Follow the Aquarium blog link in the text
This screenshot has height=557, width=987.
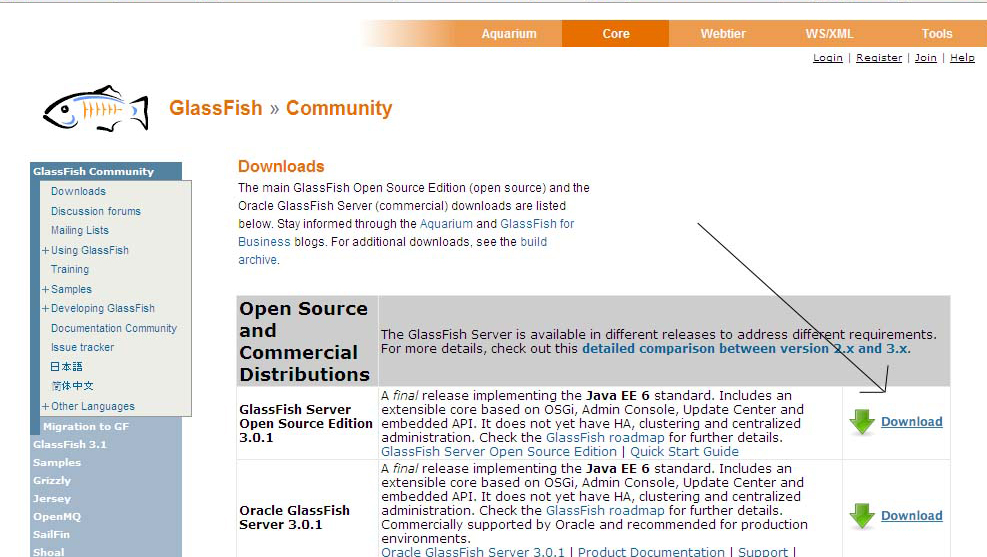446,224
